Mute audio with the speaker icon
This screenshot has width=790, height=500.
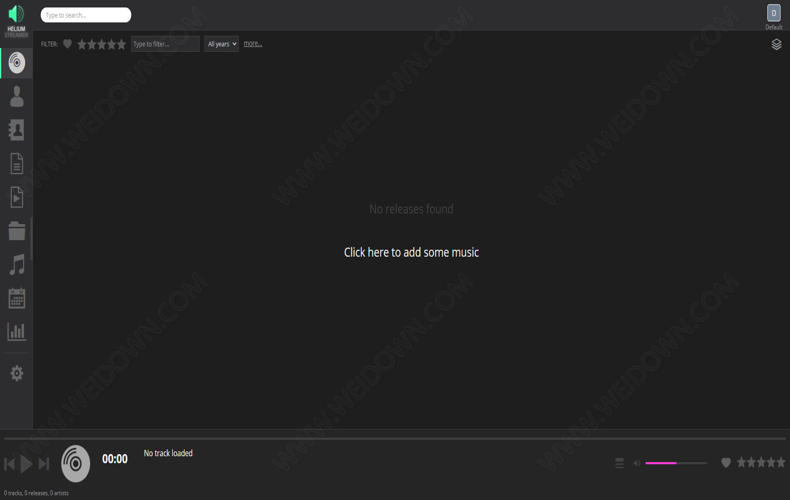tap(637, 463)
